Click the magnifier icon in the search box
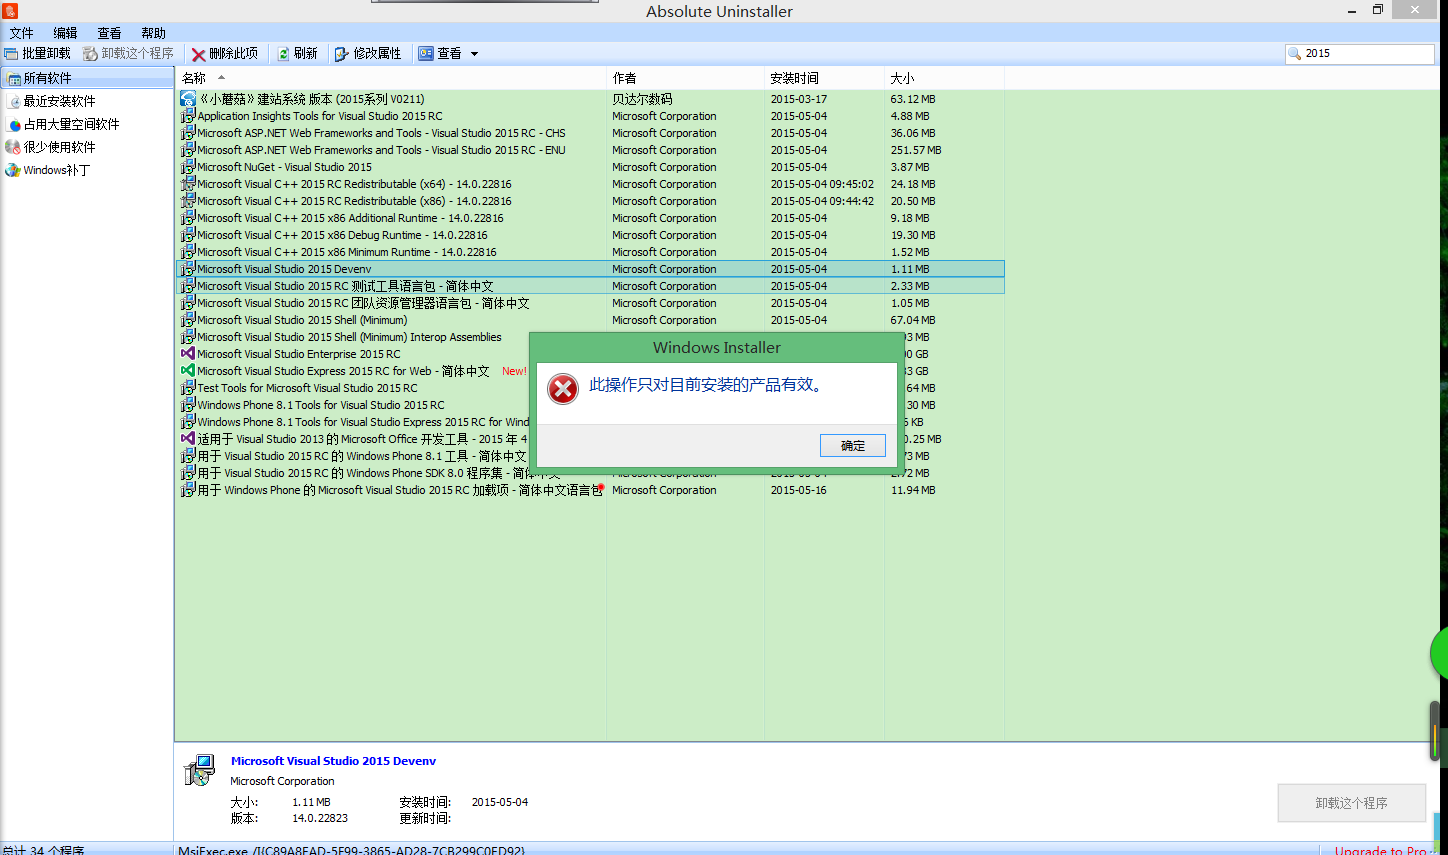Screen dimensions: 1448x855 [x=1295, y=54]
